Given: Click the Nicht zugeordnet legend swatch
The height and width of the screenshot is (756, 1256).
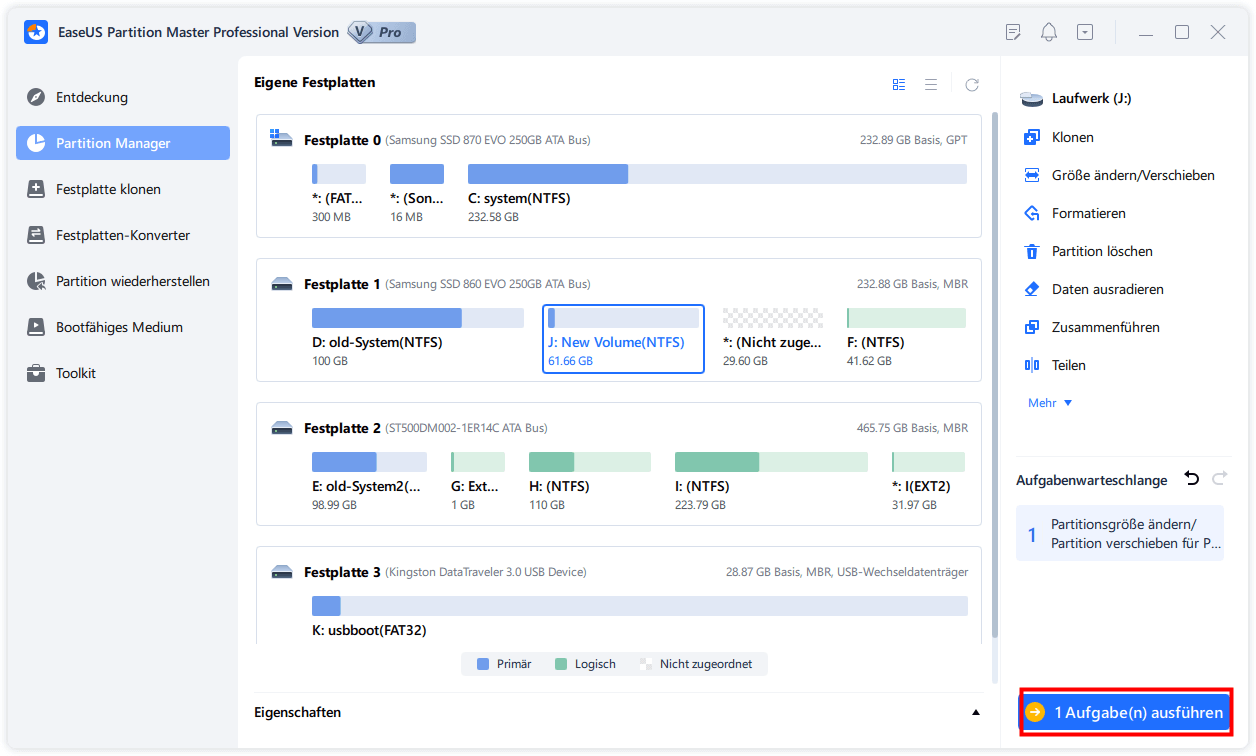Looking at the screenshot, I should point(646,664).
